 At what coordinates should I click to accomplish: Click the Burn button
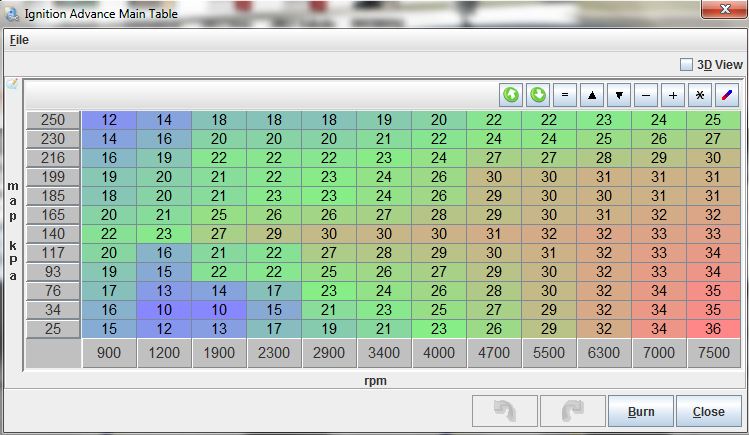coord(640,411)
